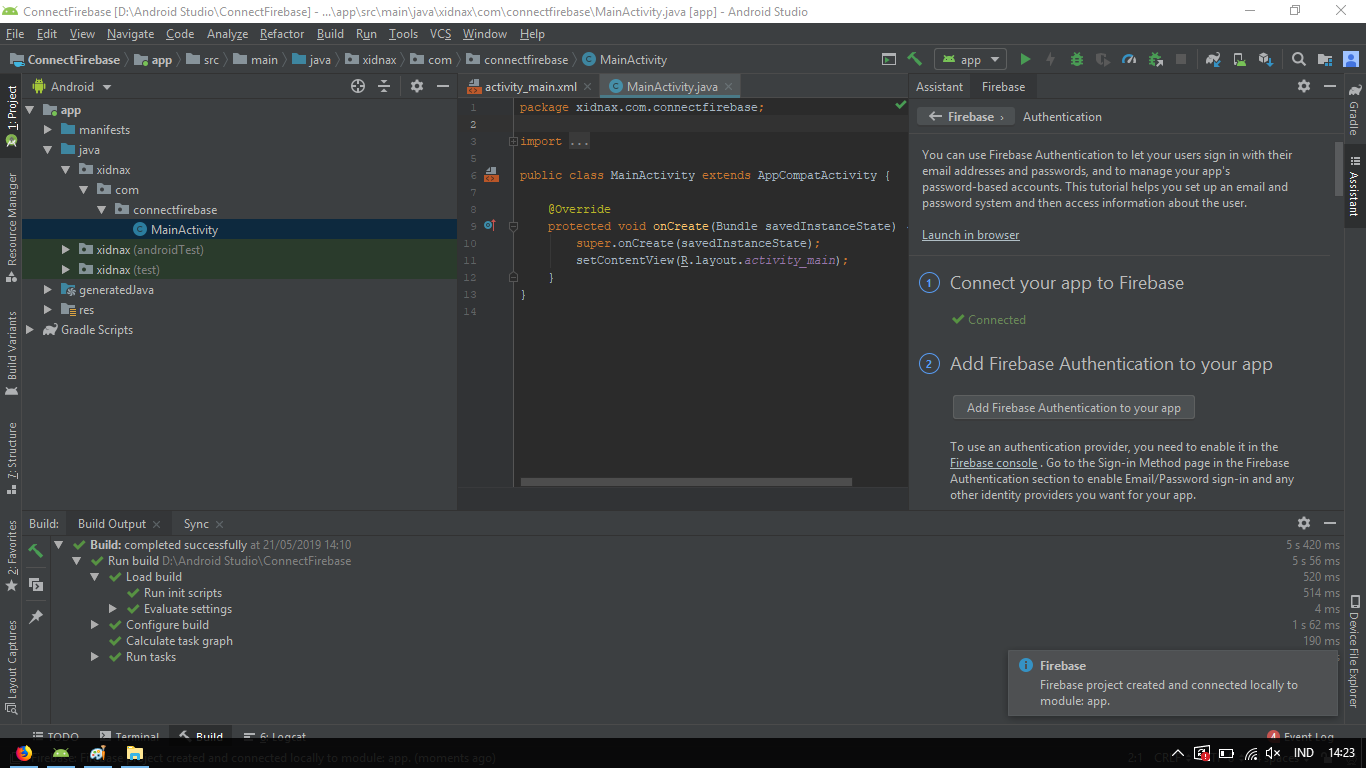
Task: Click the Scroll from Source icon in Project panel
Action: pyautogui.click(x=358, y=87)
